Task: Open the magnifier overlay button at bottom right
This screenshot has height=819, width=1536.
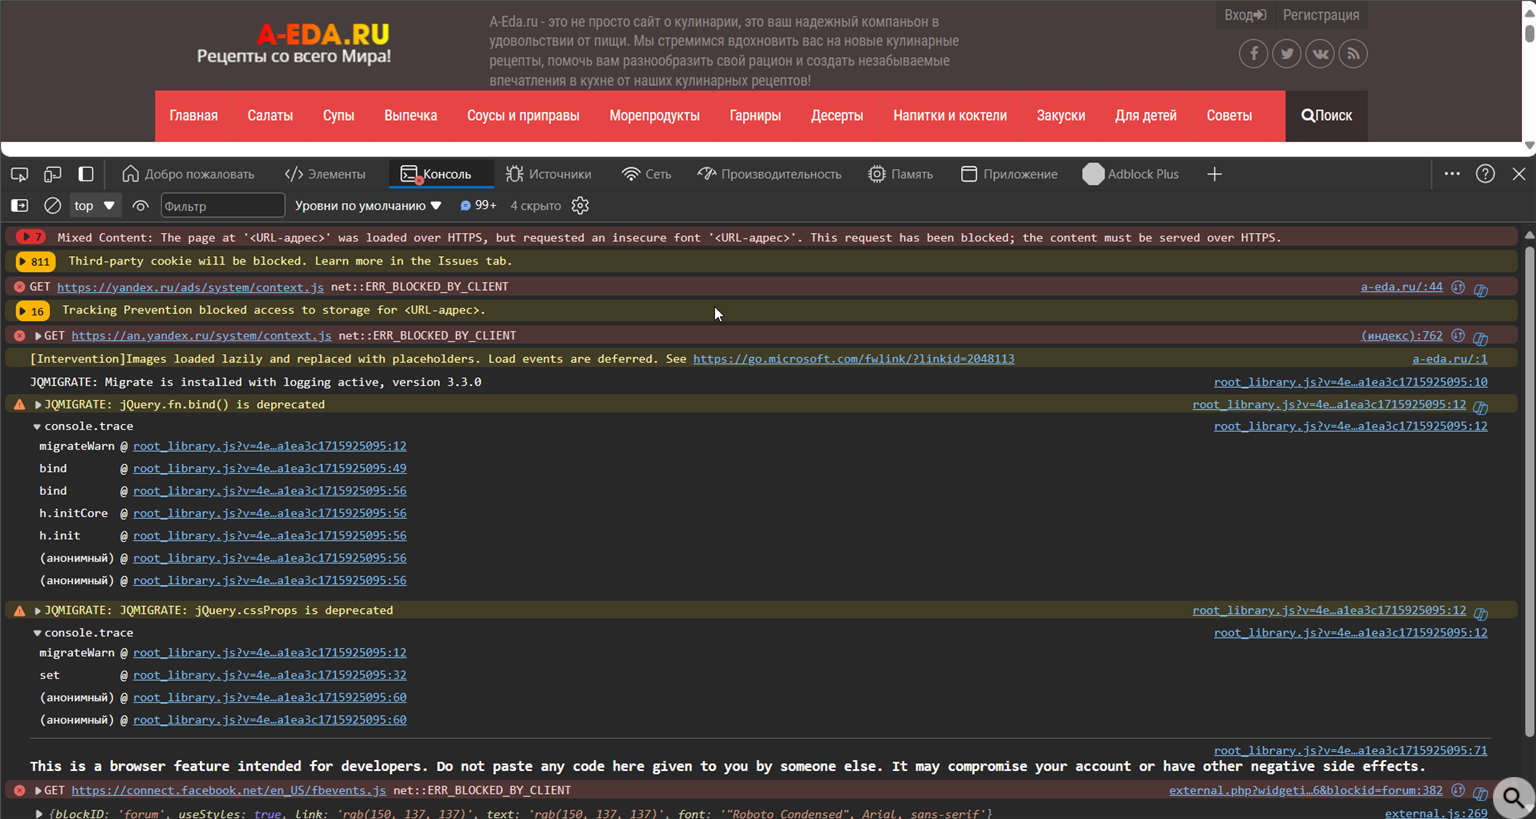Action: coord(1514,797)
